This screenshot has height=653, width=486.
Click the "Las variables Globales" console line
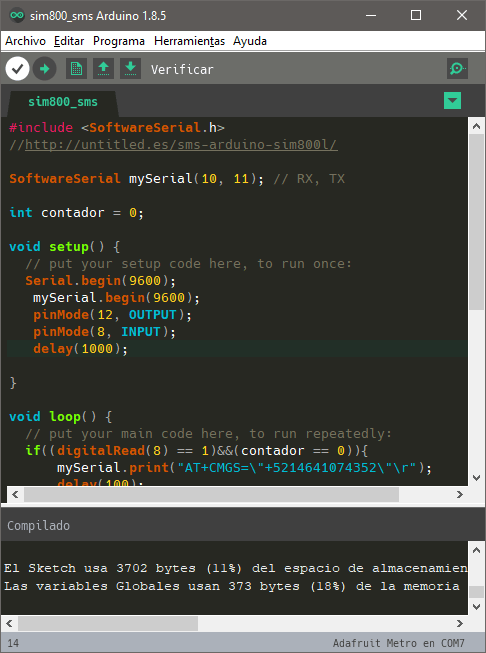(x=232, y=586)
